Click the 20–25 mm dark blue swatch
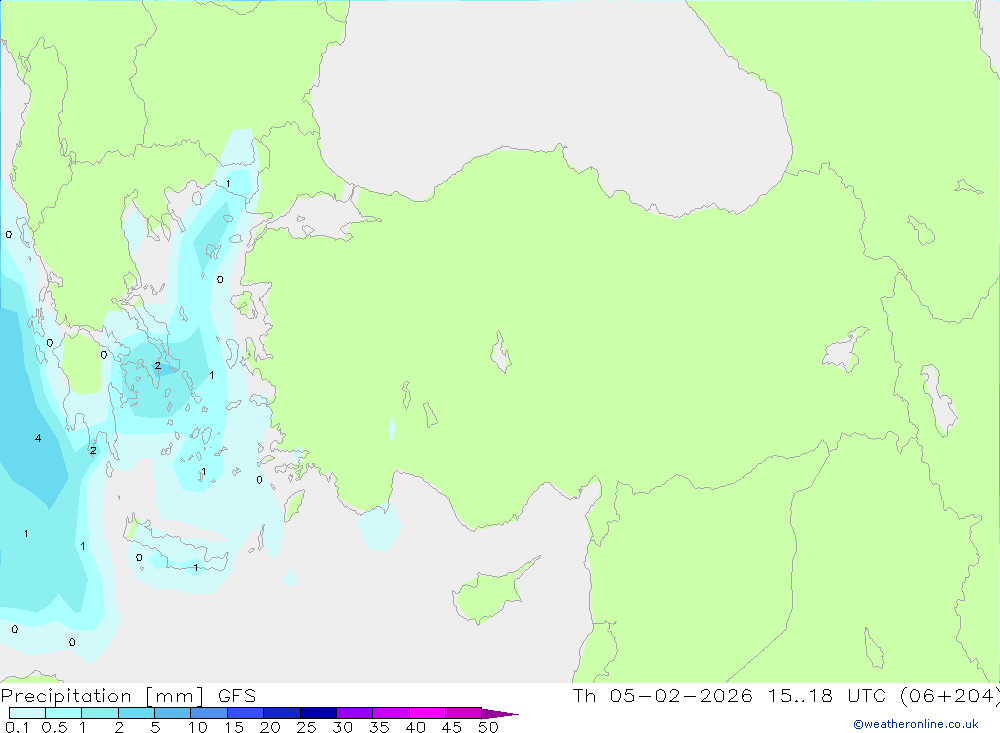This screenshot has width=1000, height=733. tap(281, 713)
